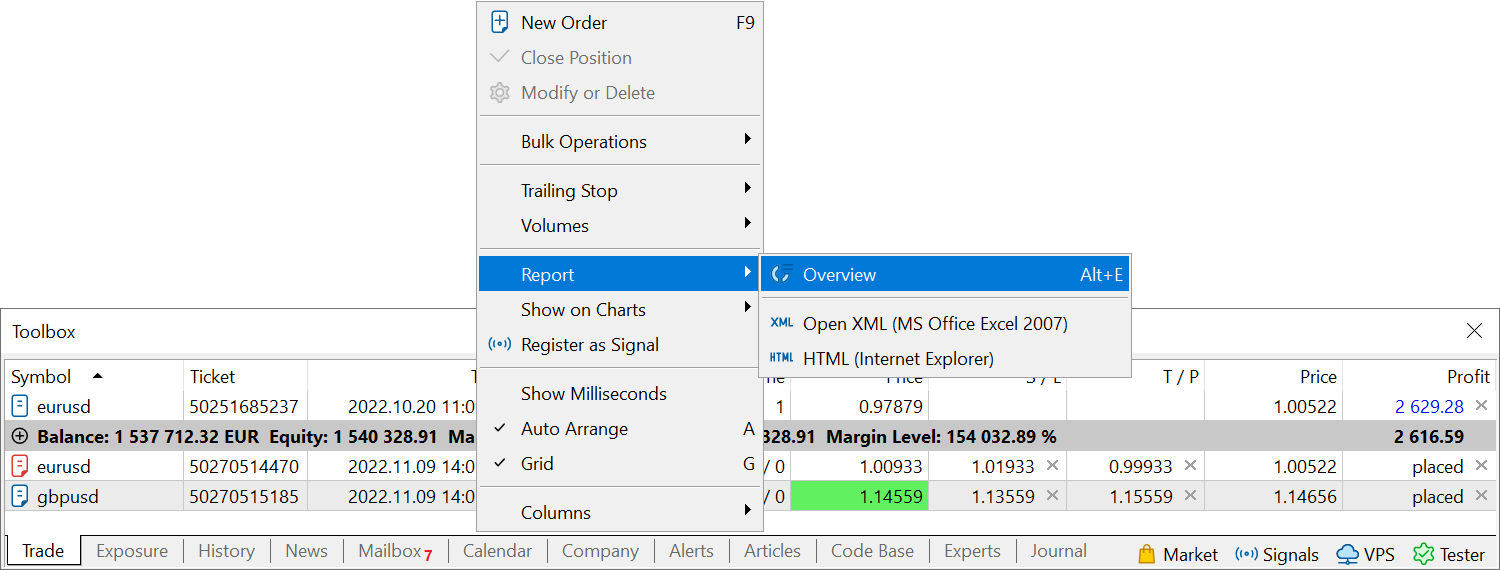Switch to the Alerts tab

tap(691, 551)
